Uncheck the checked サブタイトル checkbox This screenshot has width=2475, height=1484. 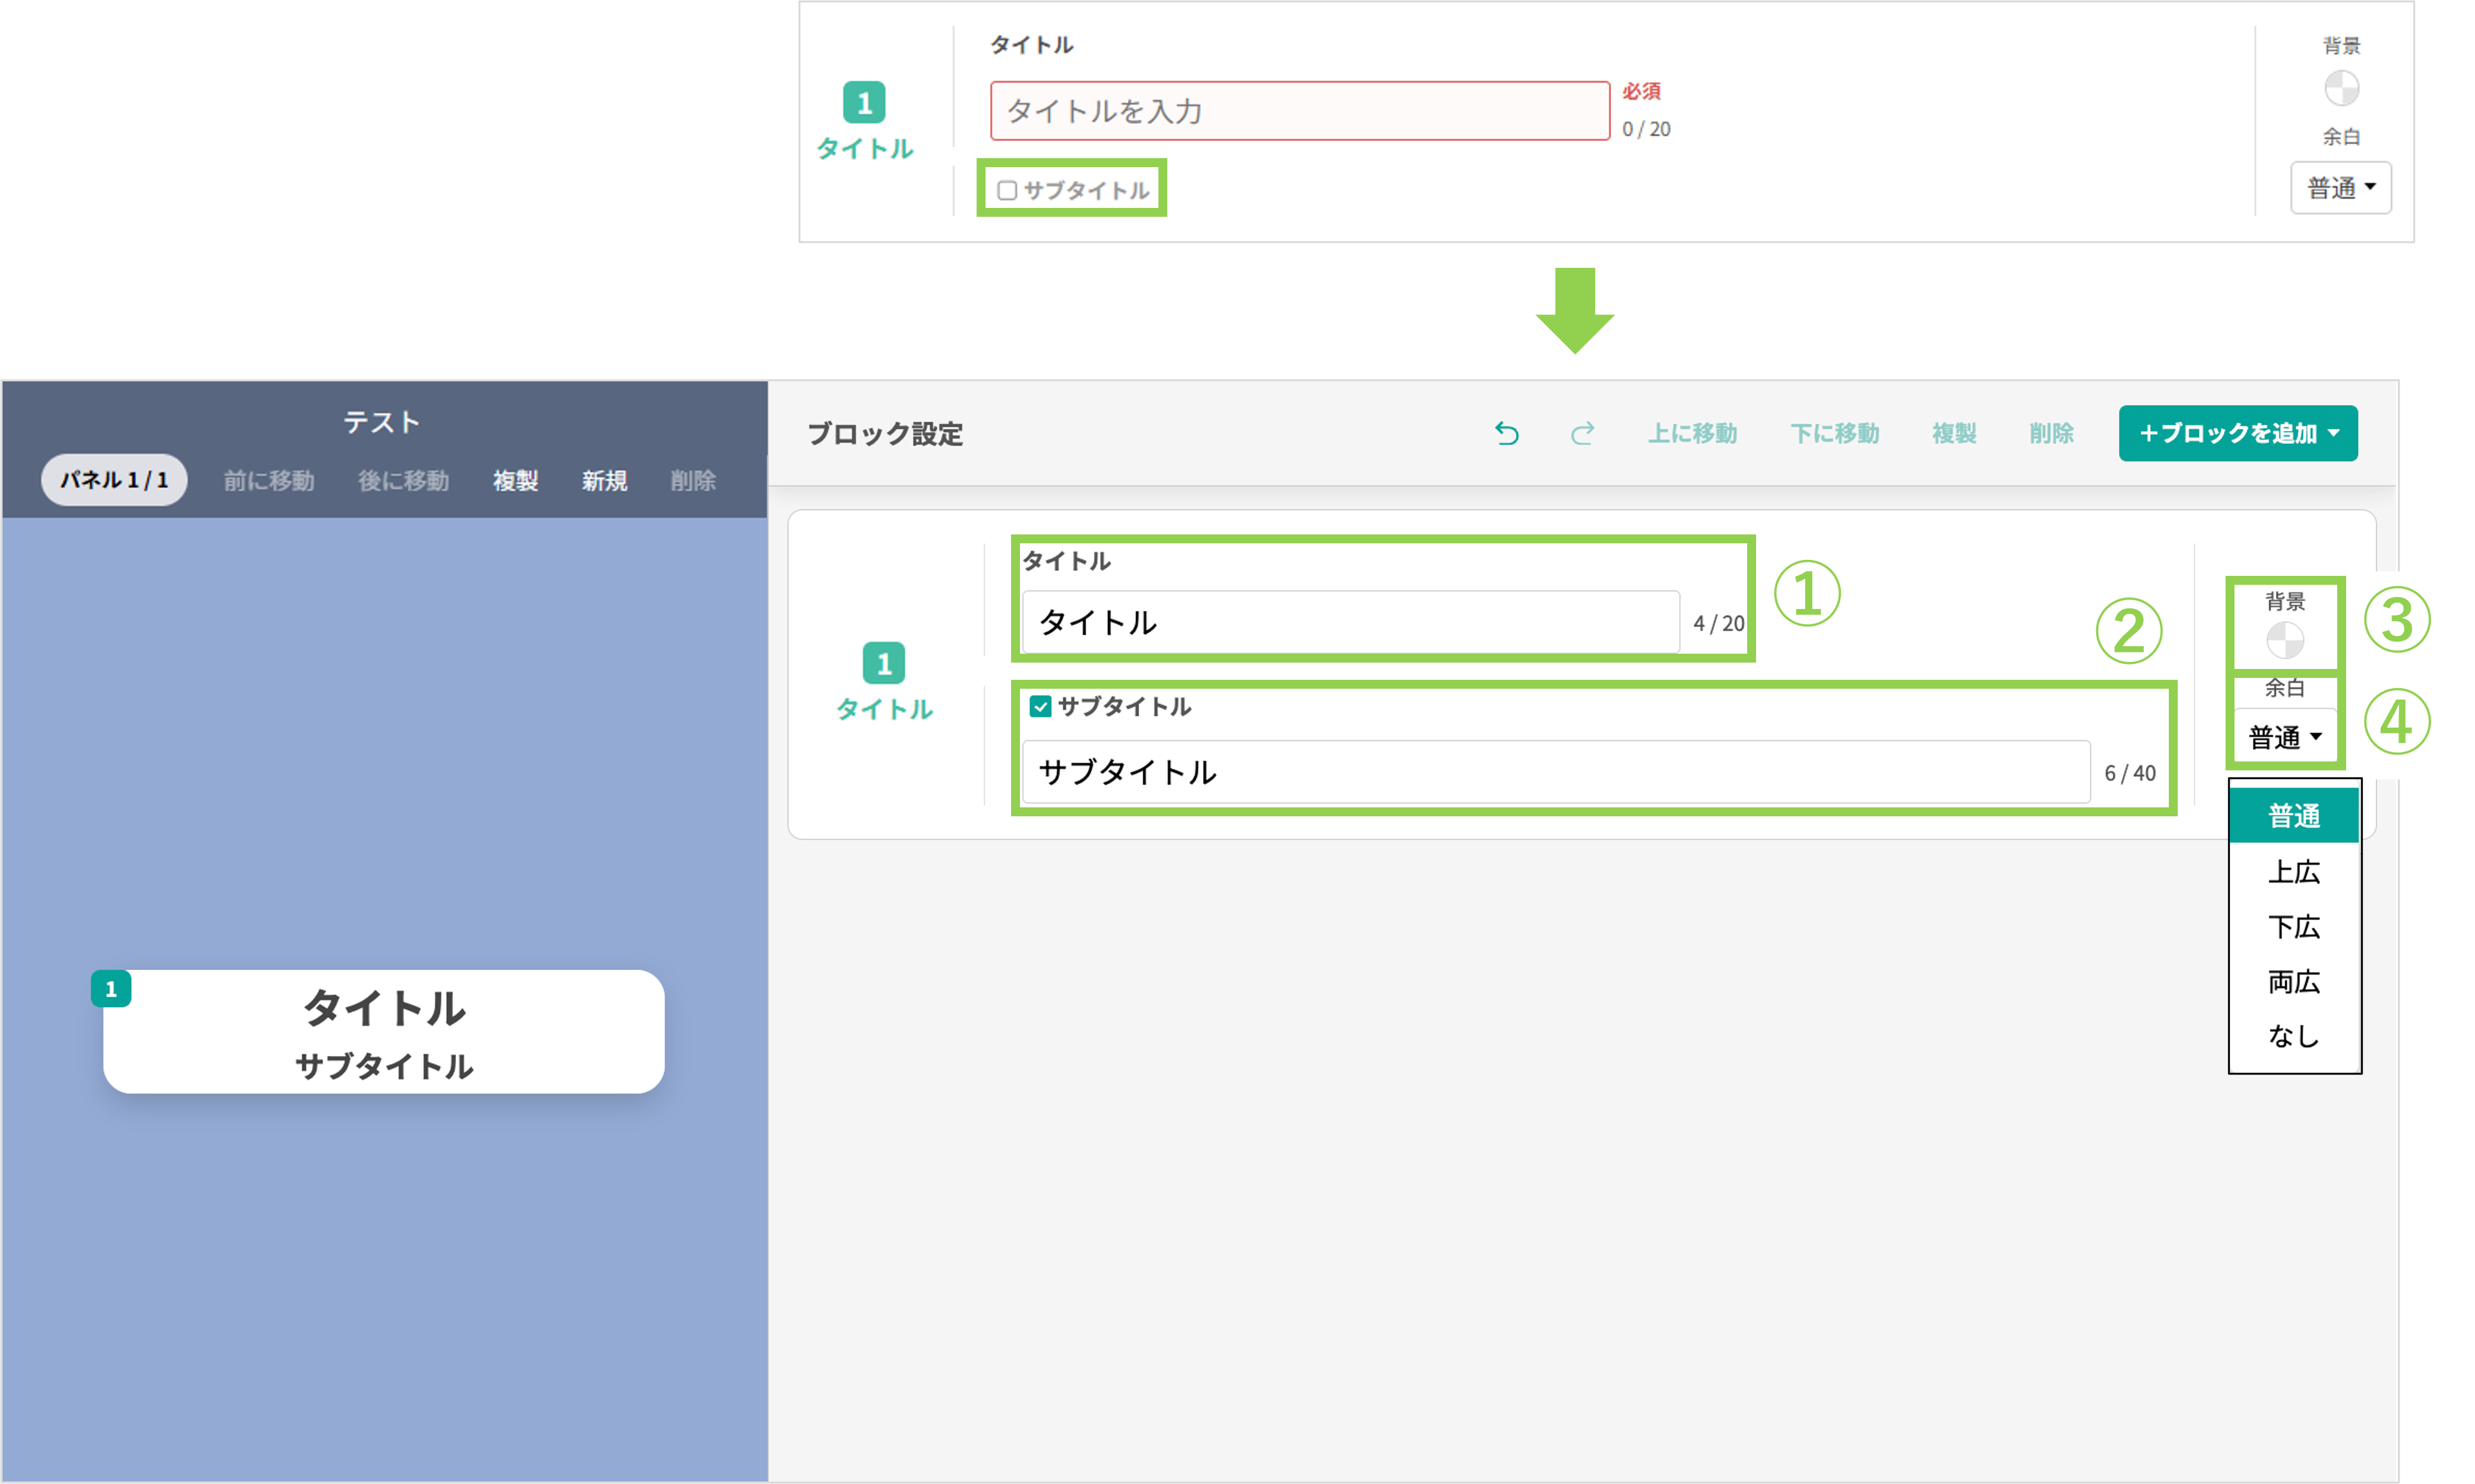tap(1040, 707)
